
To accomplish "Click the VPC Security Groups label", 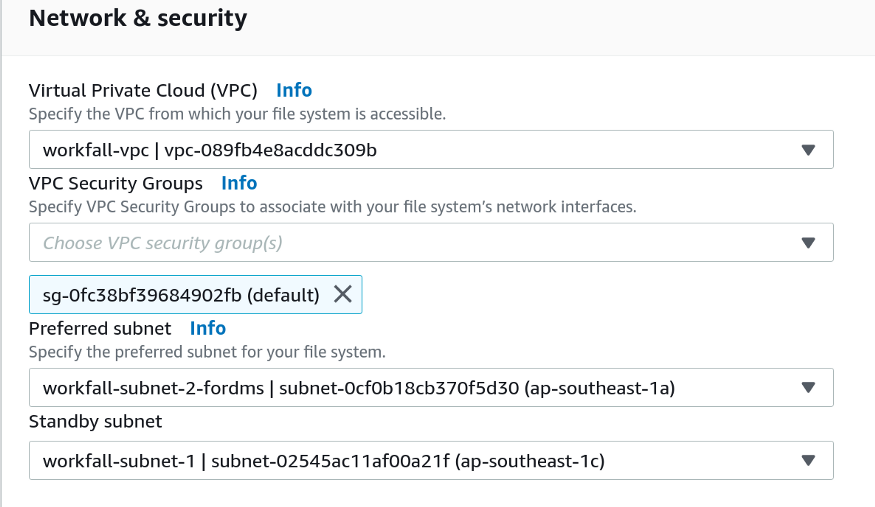I will click(116, 183).
